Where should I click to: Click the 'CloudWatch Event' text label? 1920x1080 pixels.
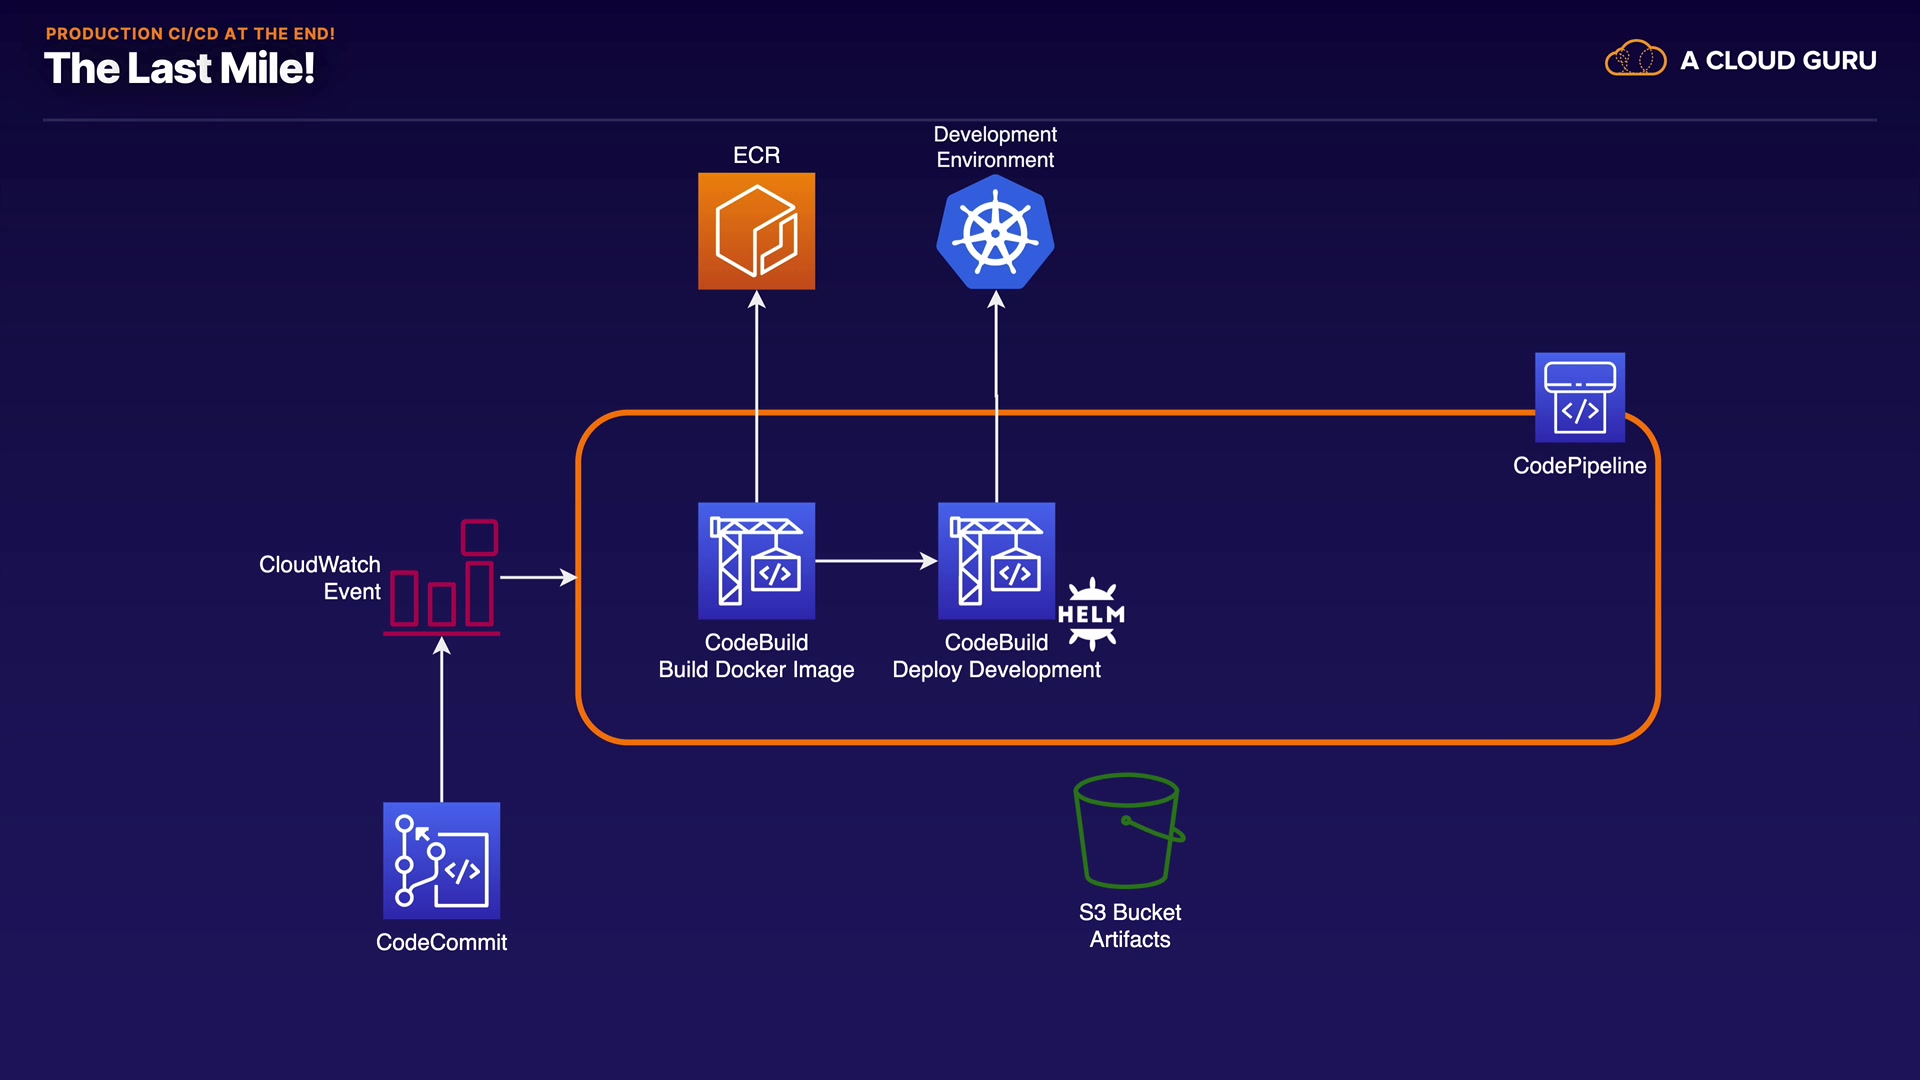(320, 578)
